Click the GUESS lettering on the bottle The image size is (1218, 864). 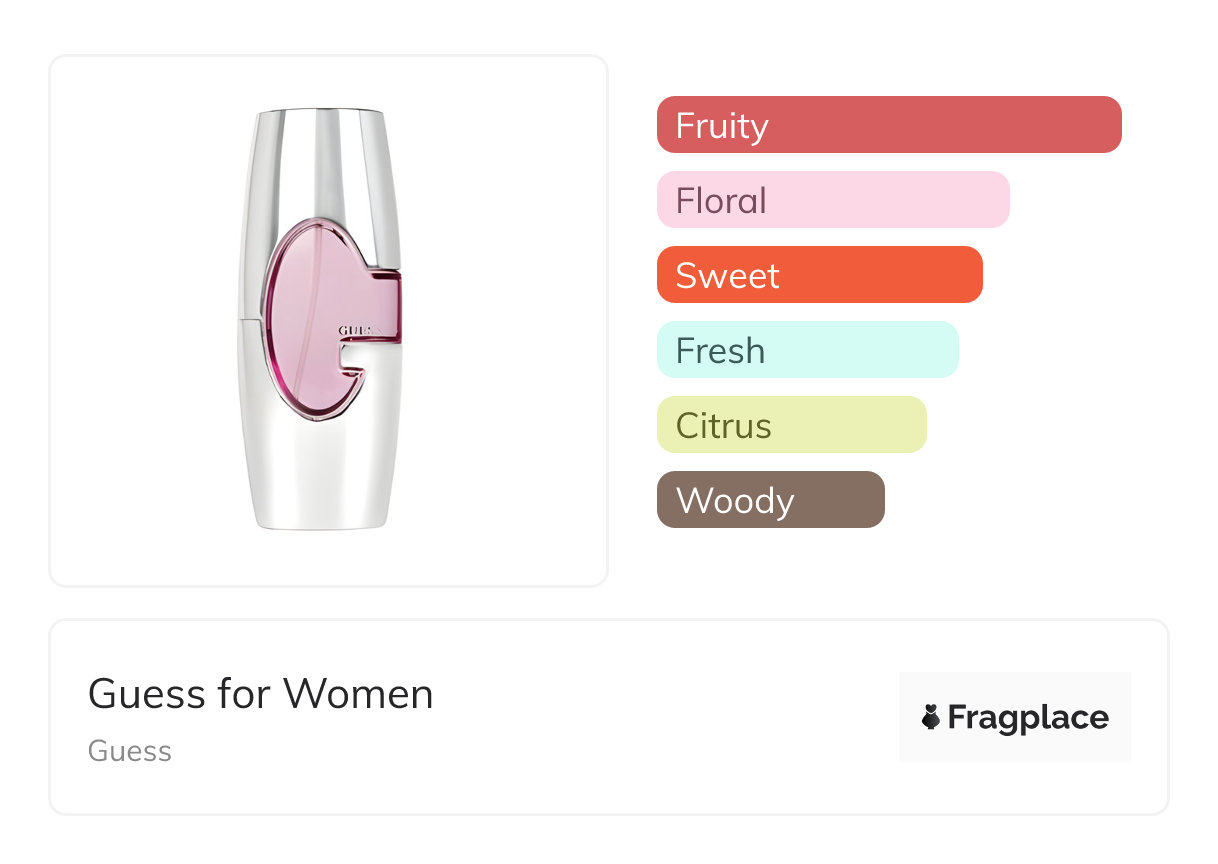pos(356,330)
